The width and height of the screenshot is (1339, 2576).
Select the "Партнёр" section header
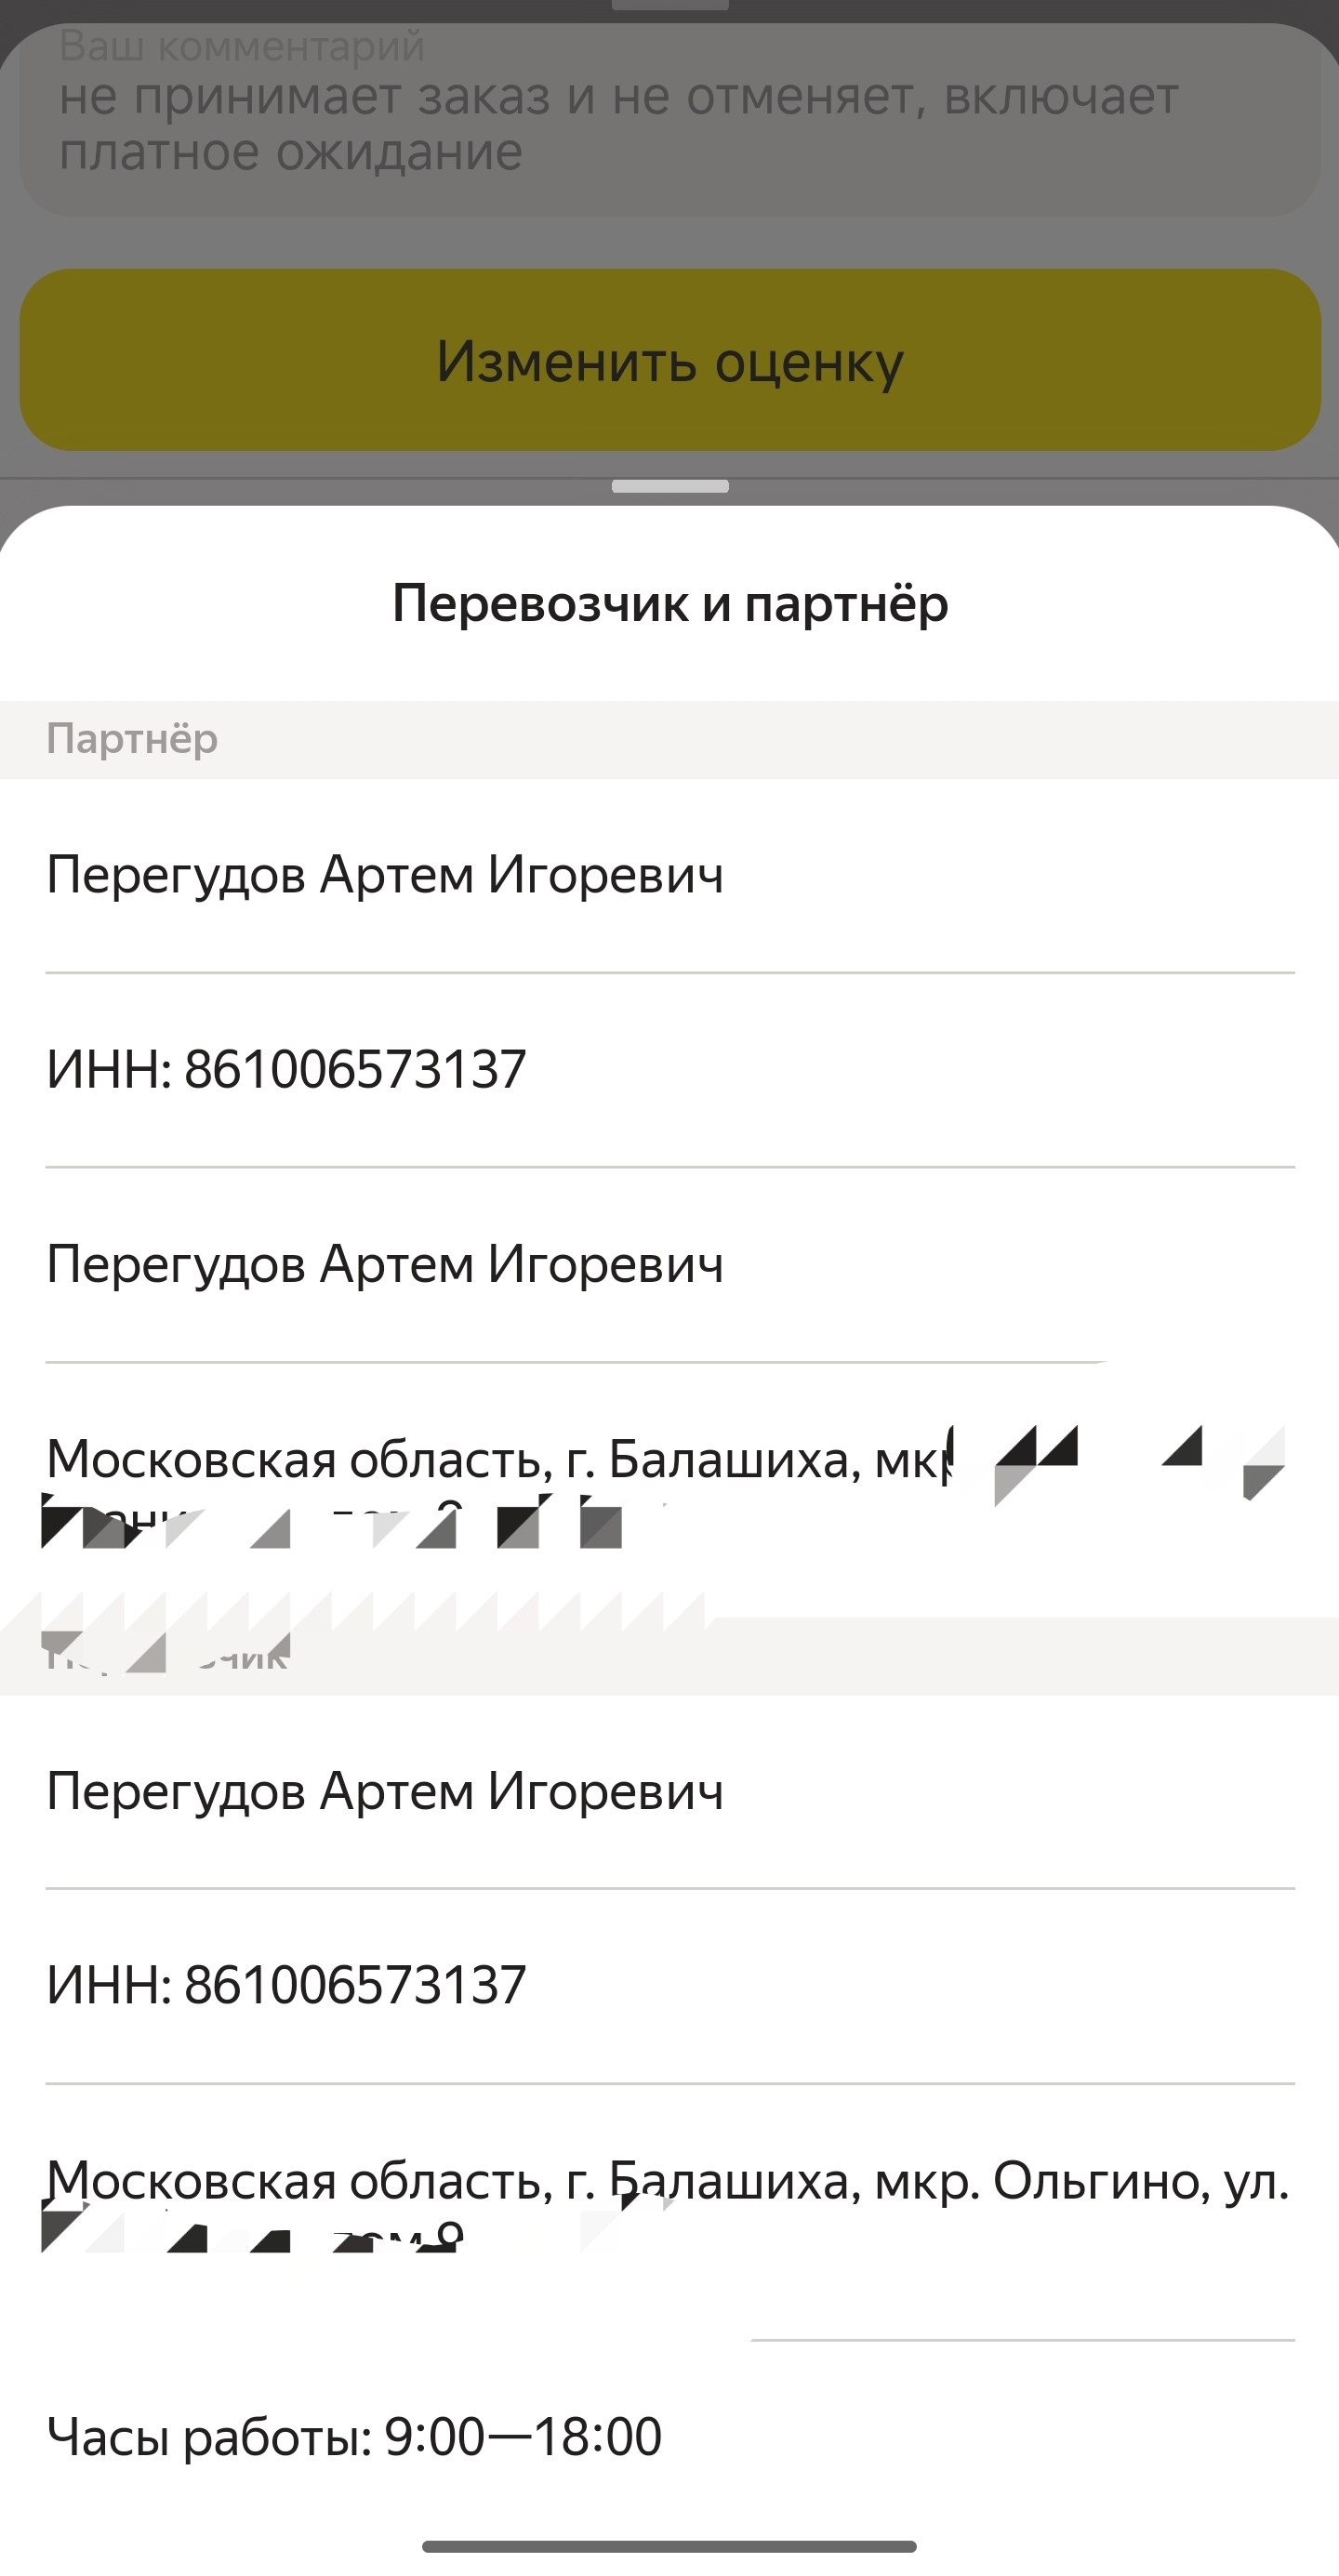(669, 739)
